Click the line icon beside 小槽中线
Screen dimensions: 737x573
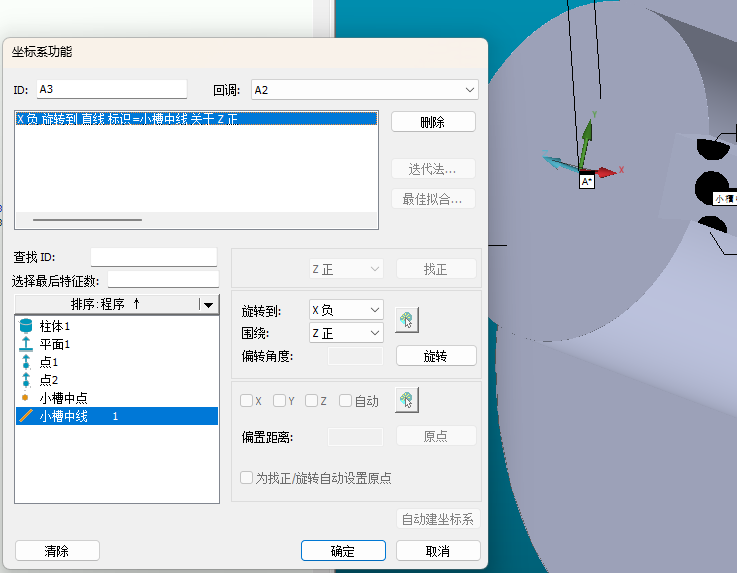26,416
